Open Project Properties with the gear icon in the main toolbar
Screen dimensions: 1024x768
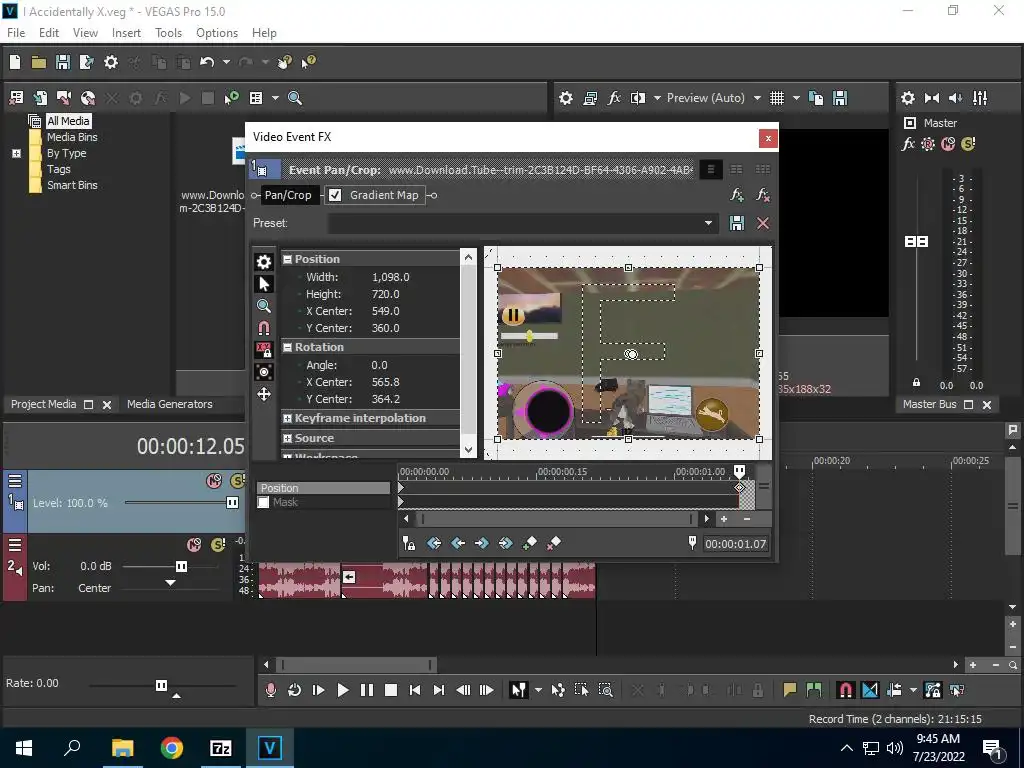pos(111,62)
